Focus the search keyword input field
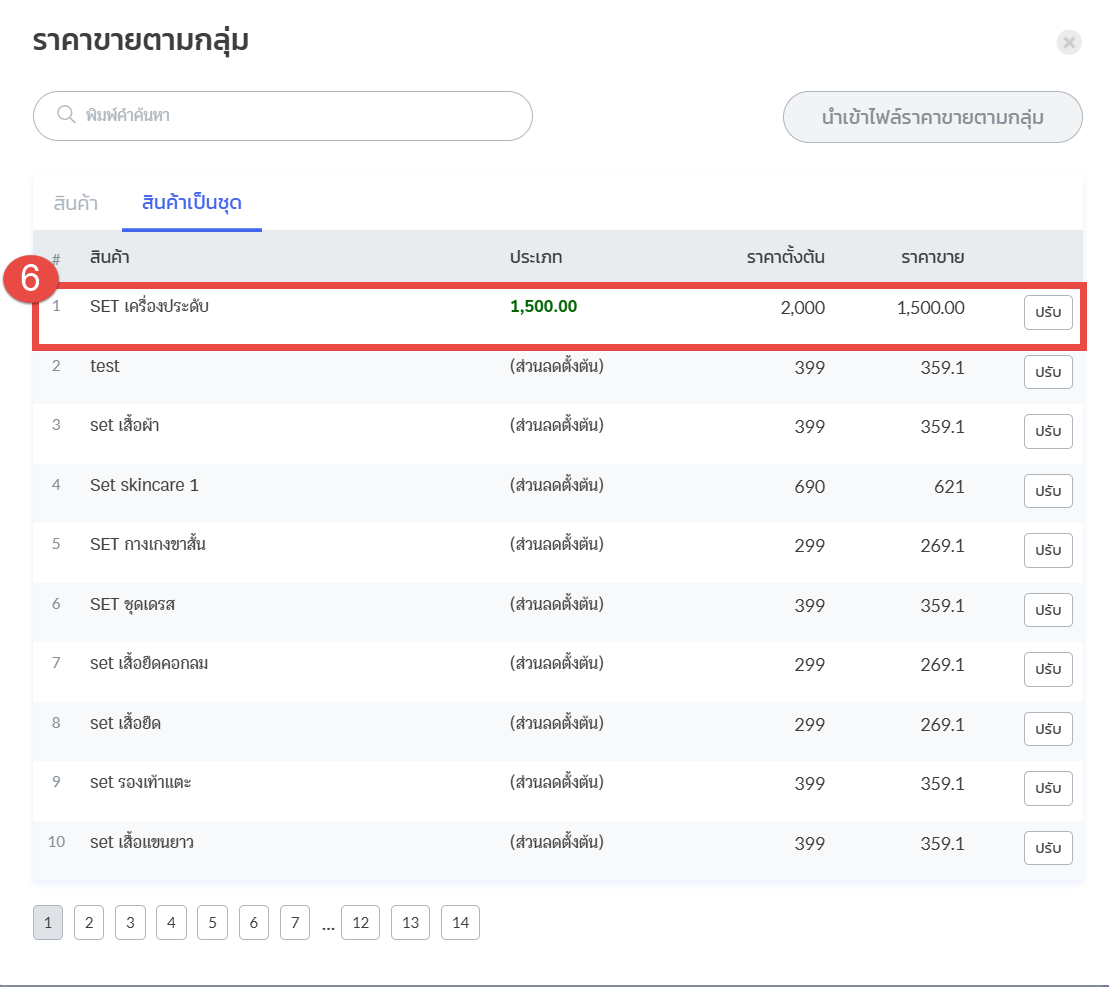This screenshot has height=987, width=1109. (300, 116)
